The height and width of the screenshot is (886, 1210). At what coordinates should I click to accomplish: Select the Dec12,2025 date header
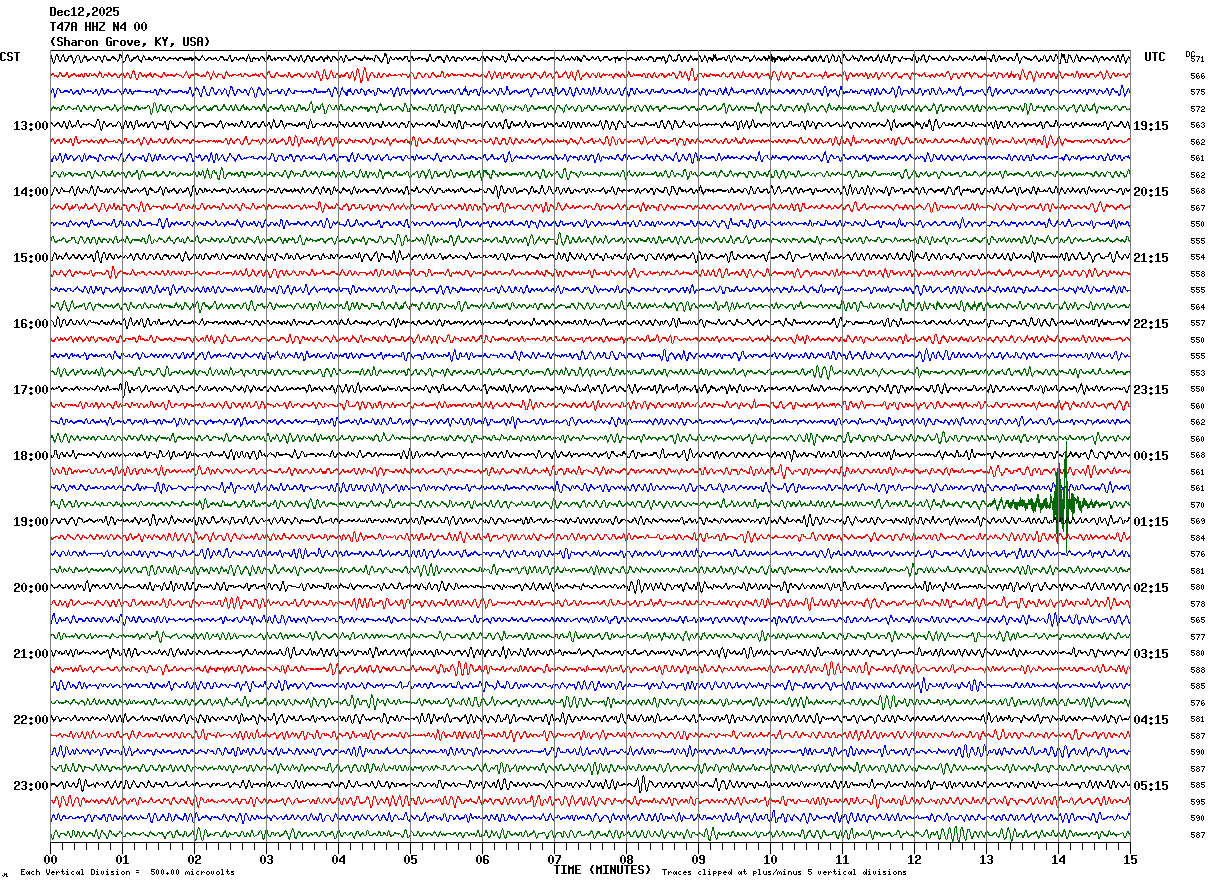(84, 12)
